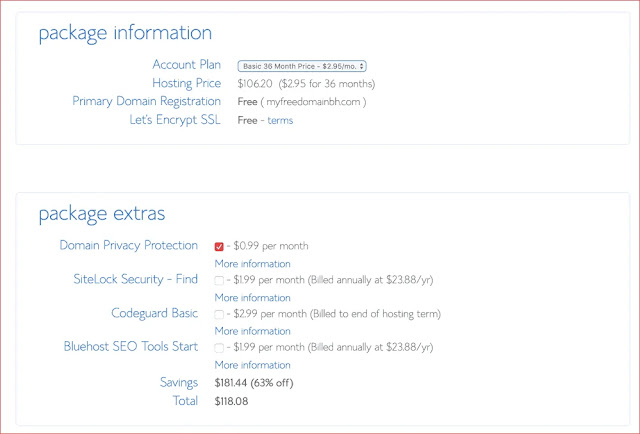Open the Account Plan dropdown
This screenshot has height=434, width=640.
(302, 66)
